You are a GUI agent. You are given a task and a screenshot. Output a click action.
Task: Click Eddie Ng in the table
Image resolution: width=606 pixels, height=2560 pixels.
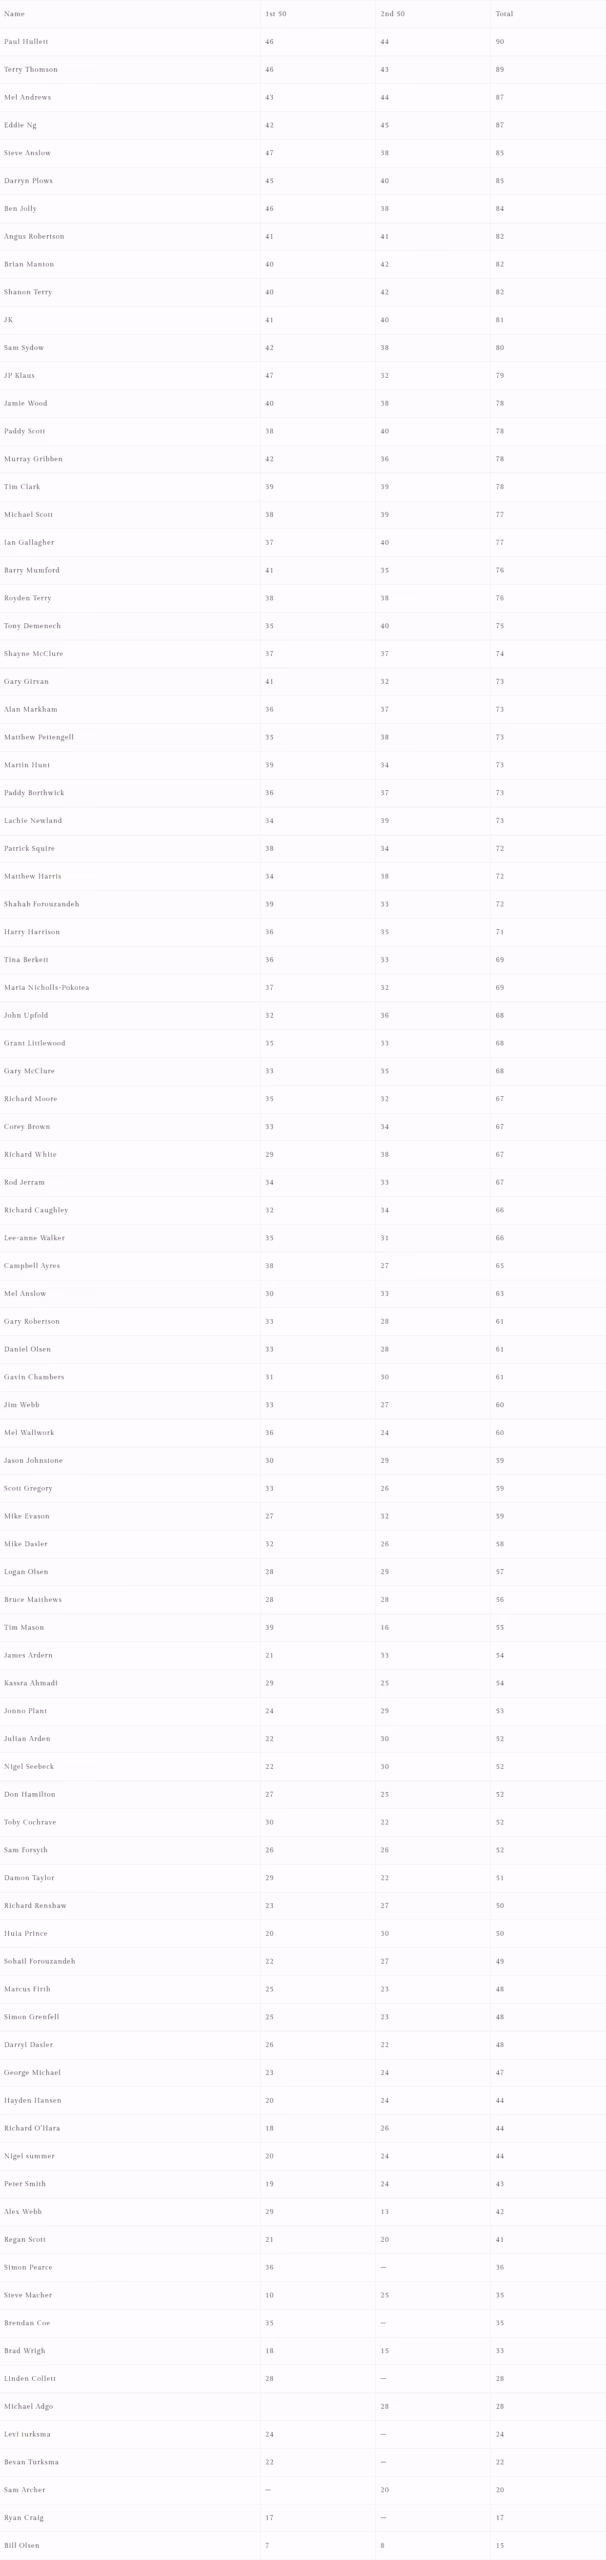20,125
